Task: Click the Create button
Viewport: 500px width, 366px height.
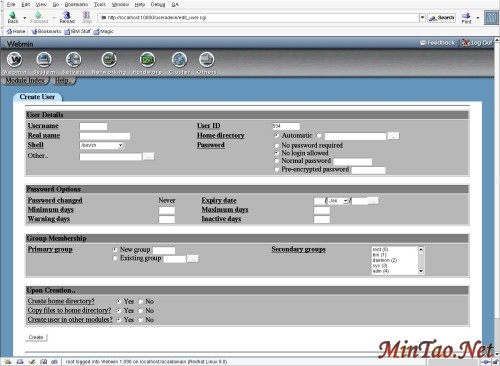Action: pos(36,337)
